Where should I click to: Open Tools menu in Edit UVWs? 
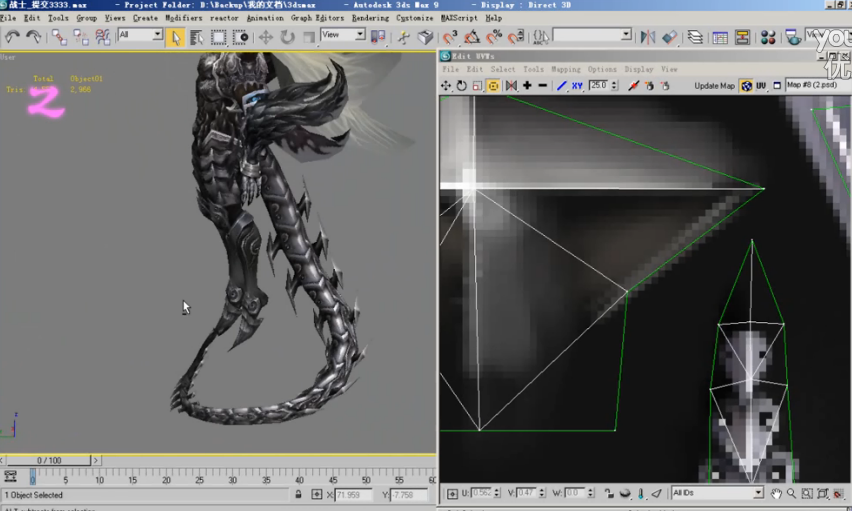533,69
